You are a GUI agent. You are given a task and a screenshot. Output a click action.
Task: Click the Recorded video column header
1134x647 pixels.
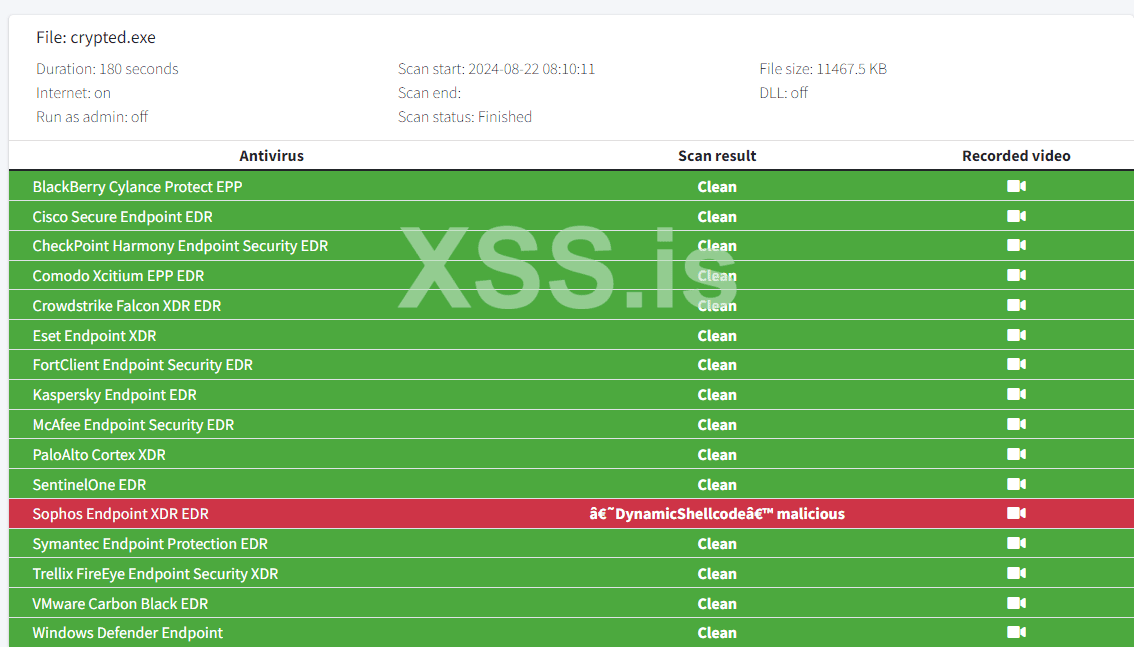(x=1016, y=155)
